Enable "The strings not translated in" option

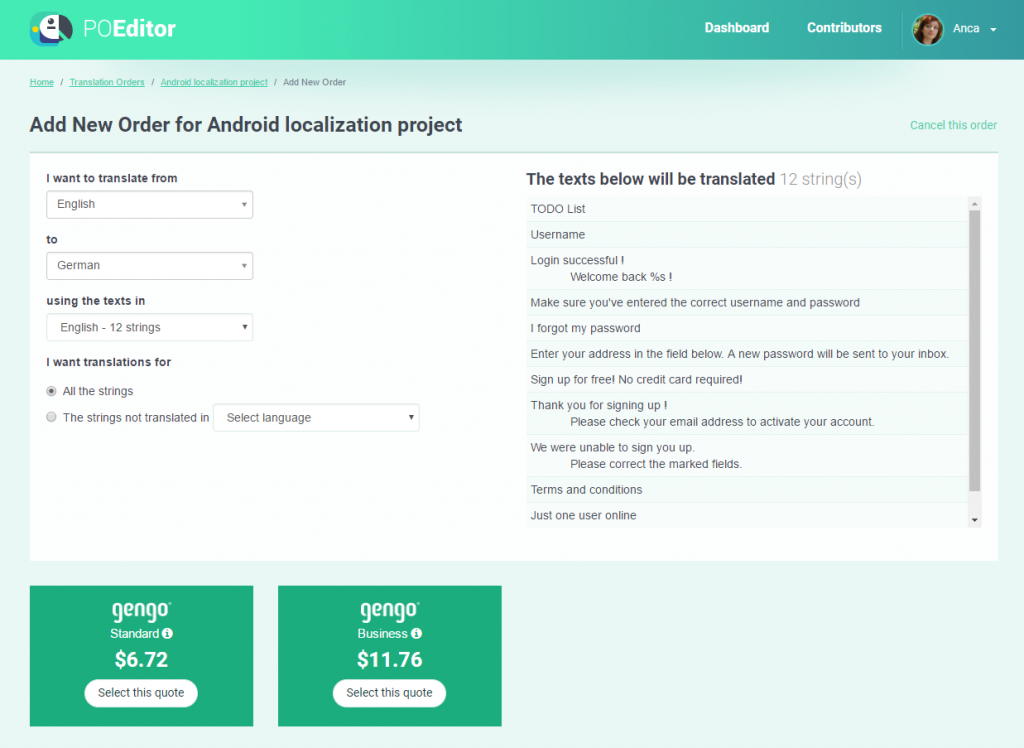coord(51,417)
